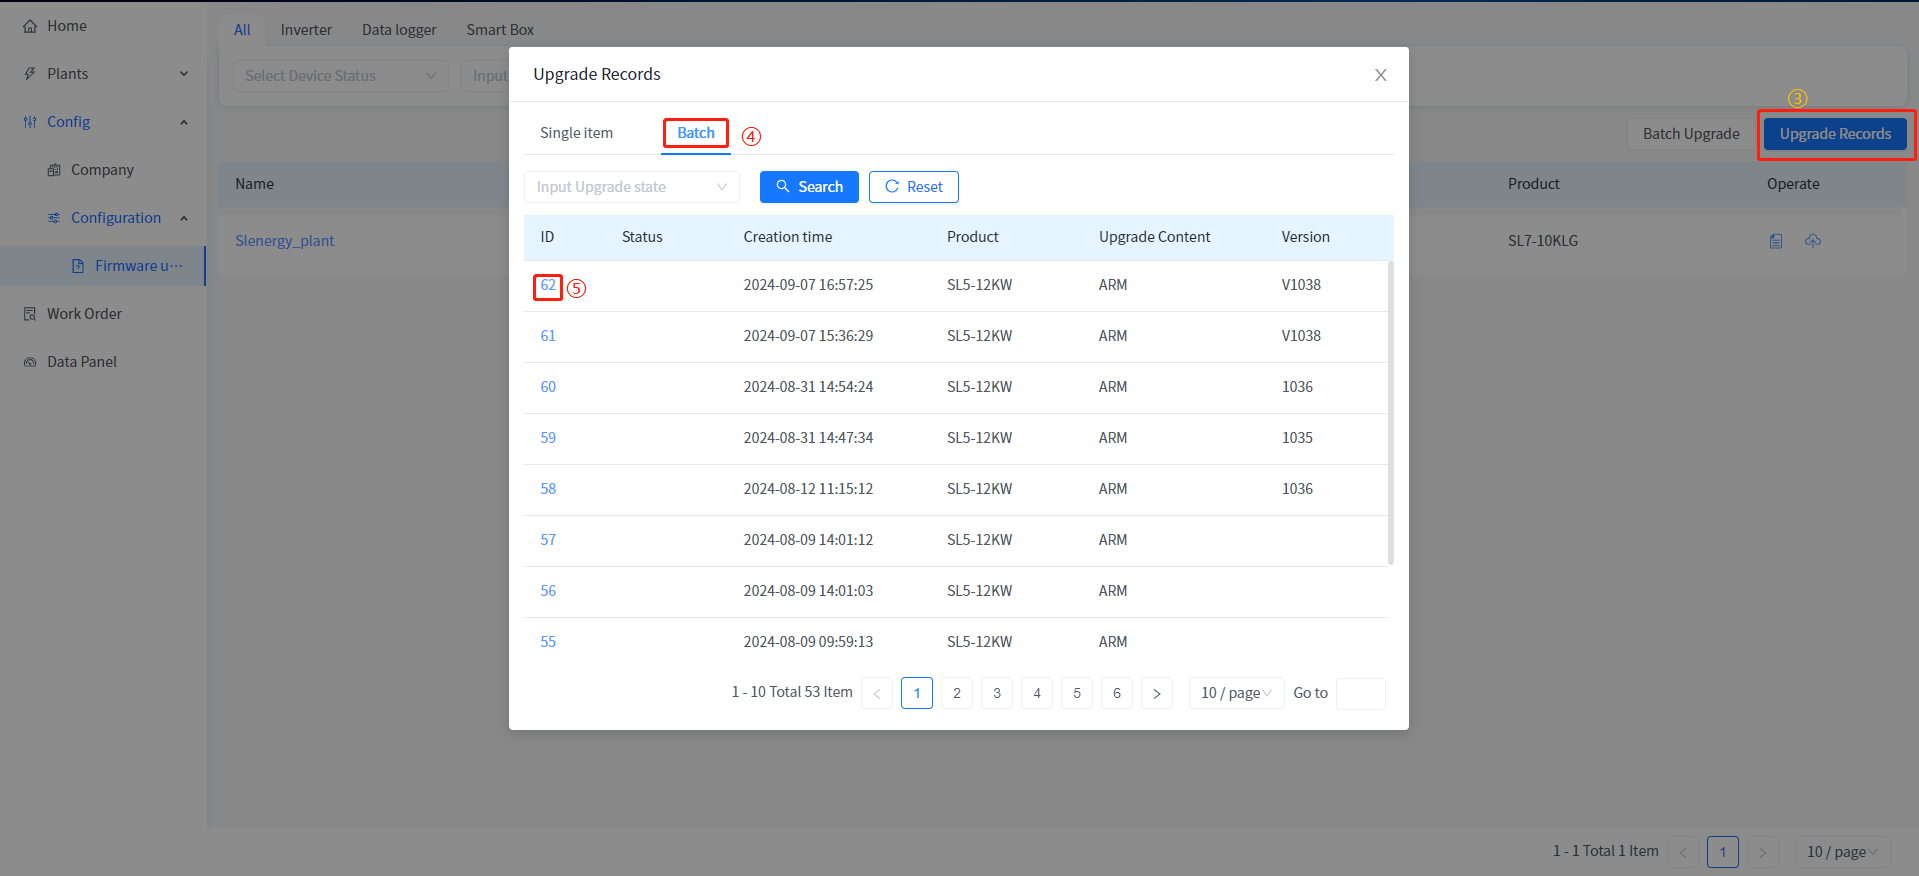
Task: Collapse the Config sidebar section
Action: click(184, 122)
